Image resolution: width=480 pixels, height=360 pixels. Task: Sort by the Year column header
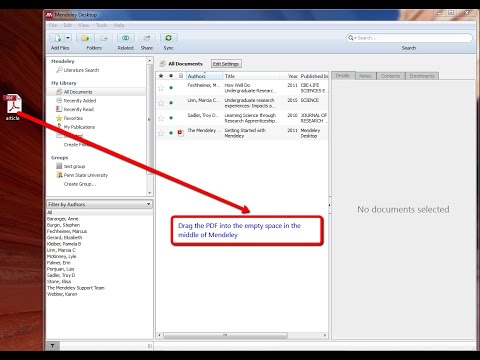pyautogui.click(x=293, y=76)
